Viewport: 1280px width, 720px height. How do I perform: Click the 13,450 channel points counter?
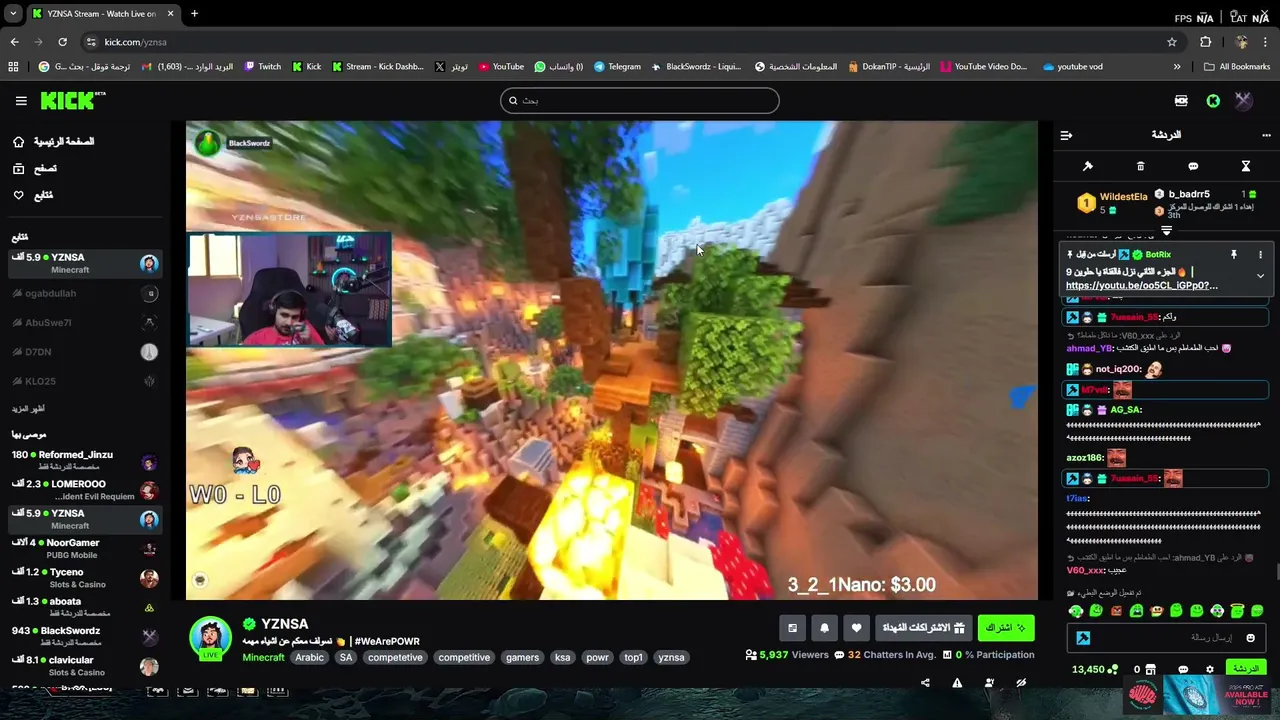coord(1094,669)
